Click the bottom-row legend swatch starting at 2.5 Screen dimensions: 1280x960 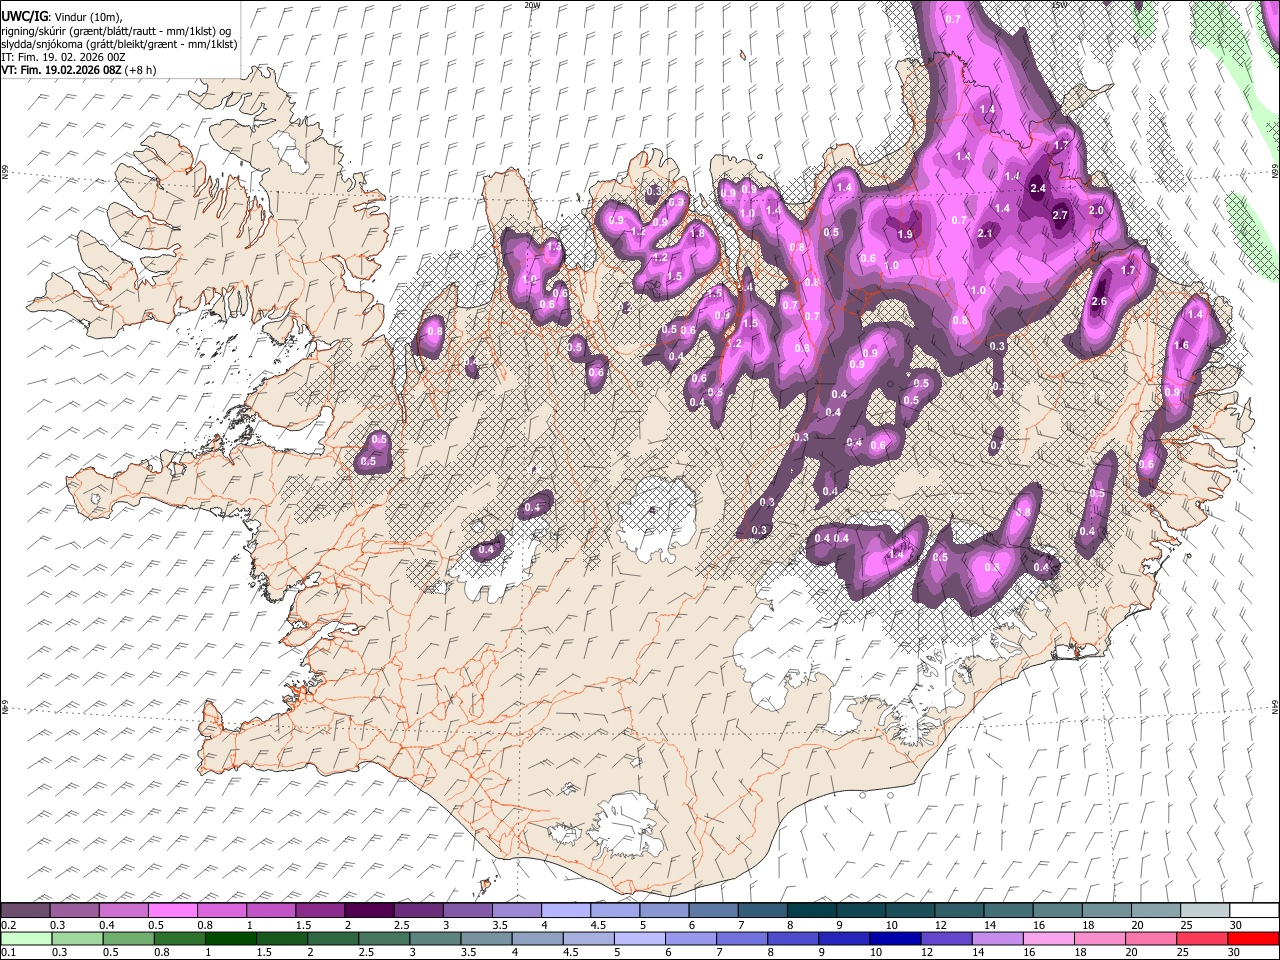(x=383, y=938)
